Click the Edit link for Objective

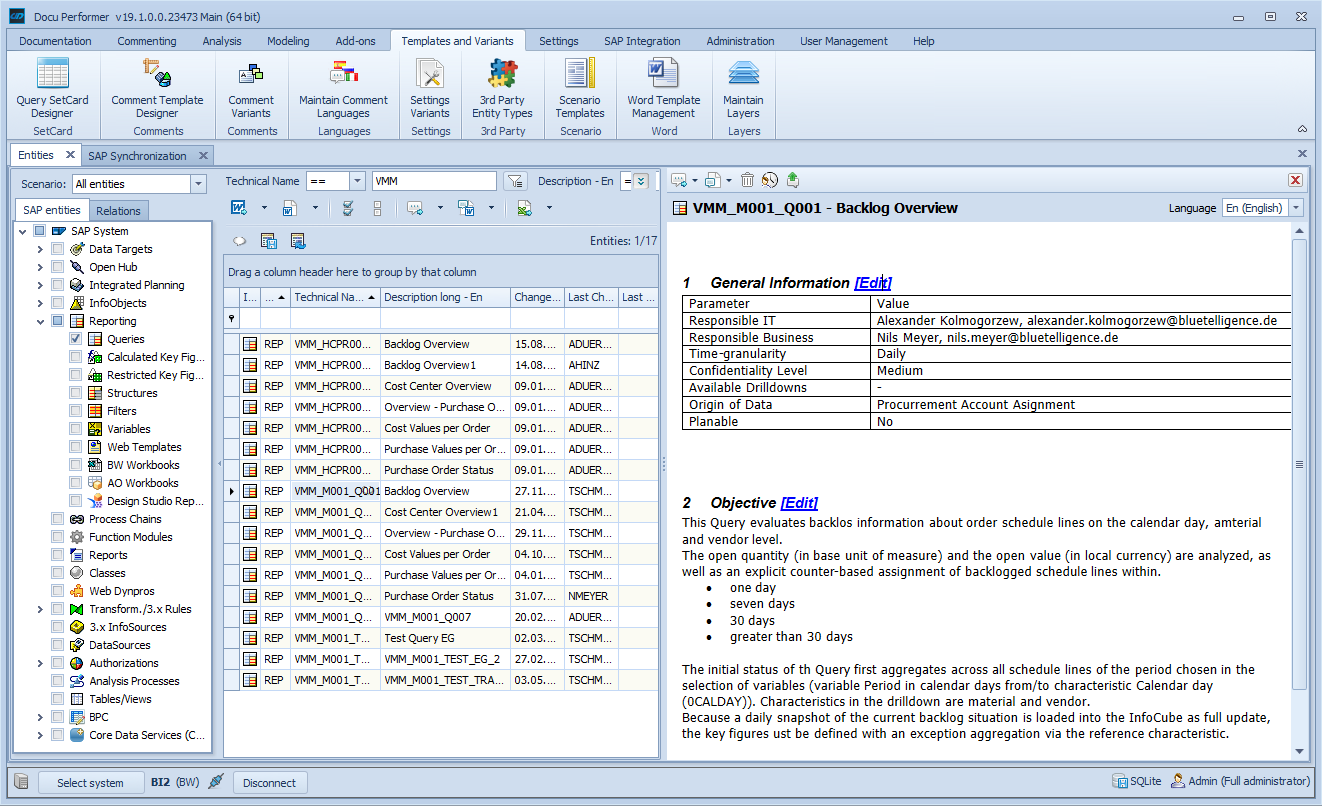click(x=799, y=503)
